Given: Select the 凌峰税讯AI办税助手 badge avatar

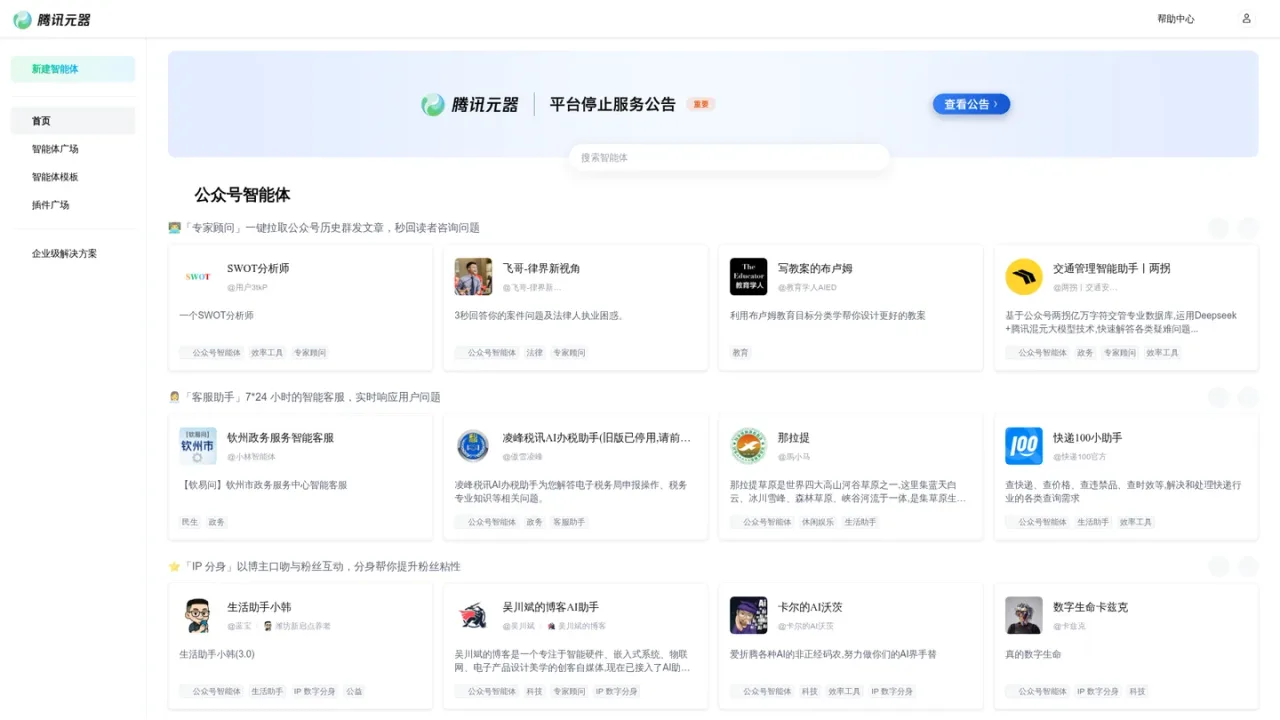Looking at the screenshot, I should click(x=473, y=446).
